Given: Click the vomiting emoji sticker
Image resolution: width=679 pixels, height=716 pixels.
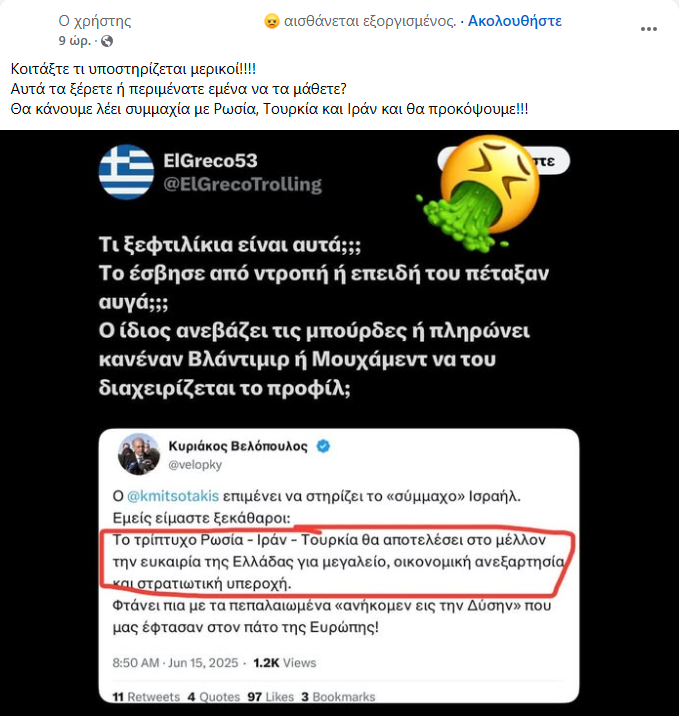Looking at the screenshot, I should point(479,193).
